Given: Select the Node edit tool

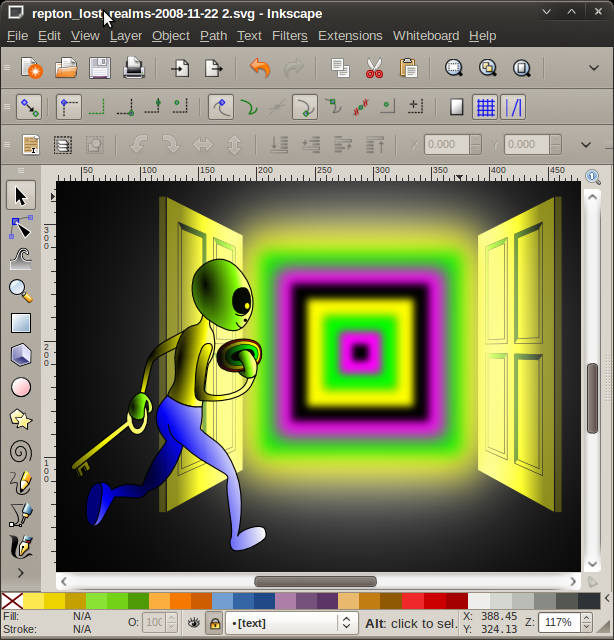Looking at the screenshot, I should click(21, 227).
